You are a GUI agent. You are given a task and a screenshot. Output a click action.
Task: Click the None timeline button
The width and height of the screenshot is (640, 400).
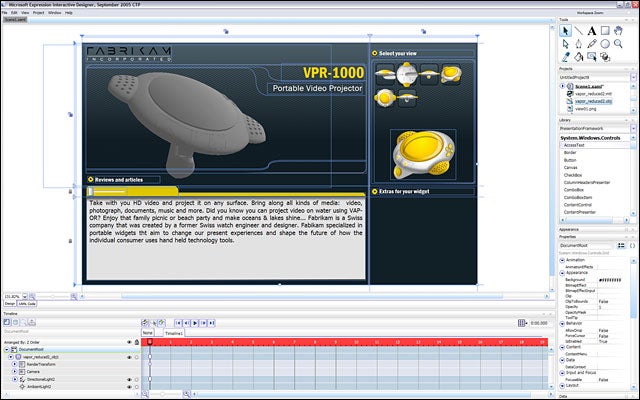(x=148, y=333)
